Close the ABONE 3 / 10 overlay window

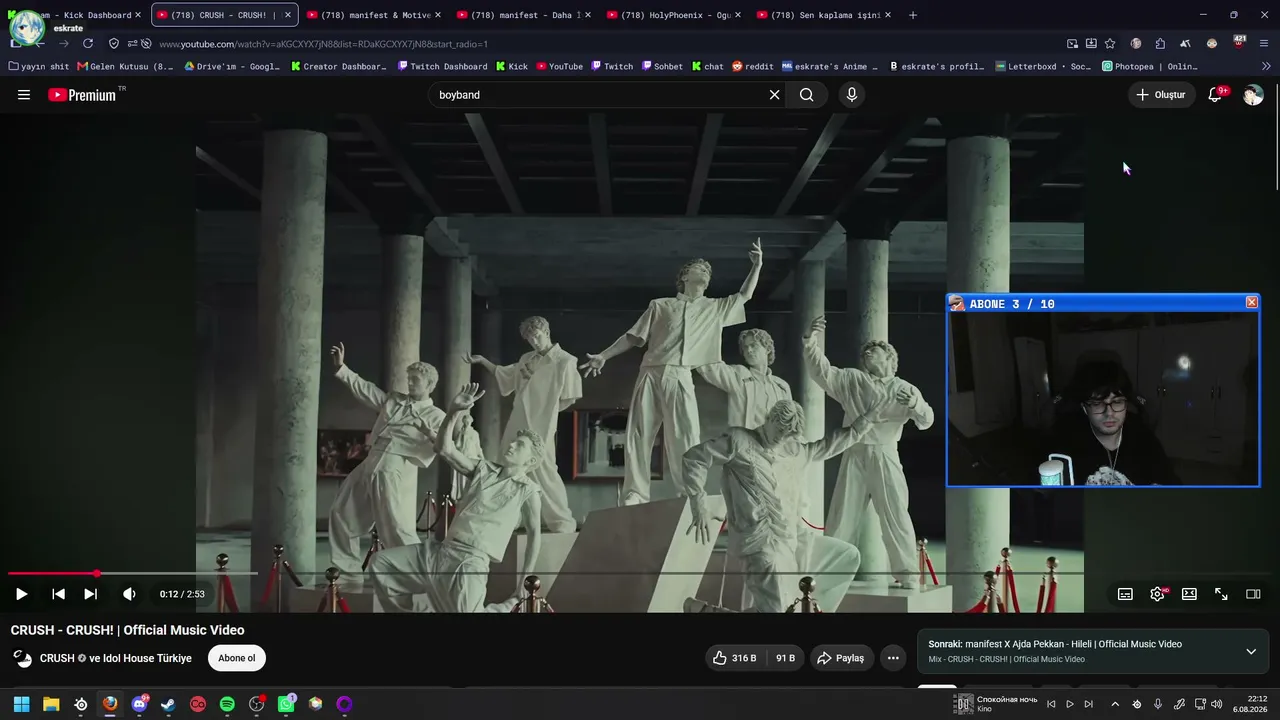click(x=1251, y=302)
